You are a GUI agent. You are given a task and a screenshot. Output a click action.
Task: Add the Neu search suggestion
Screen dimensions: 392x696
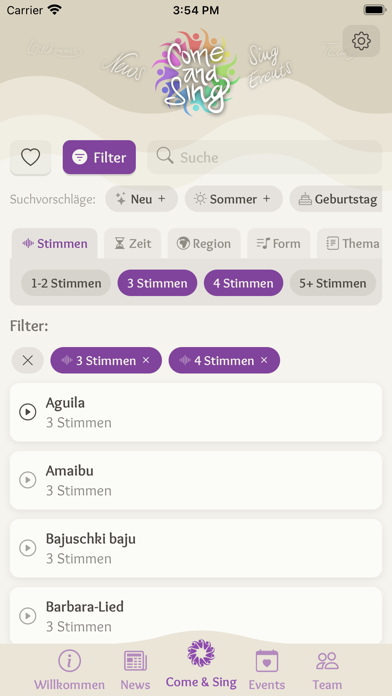[x=142, y=199]
